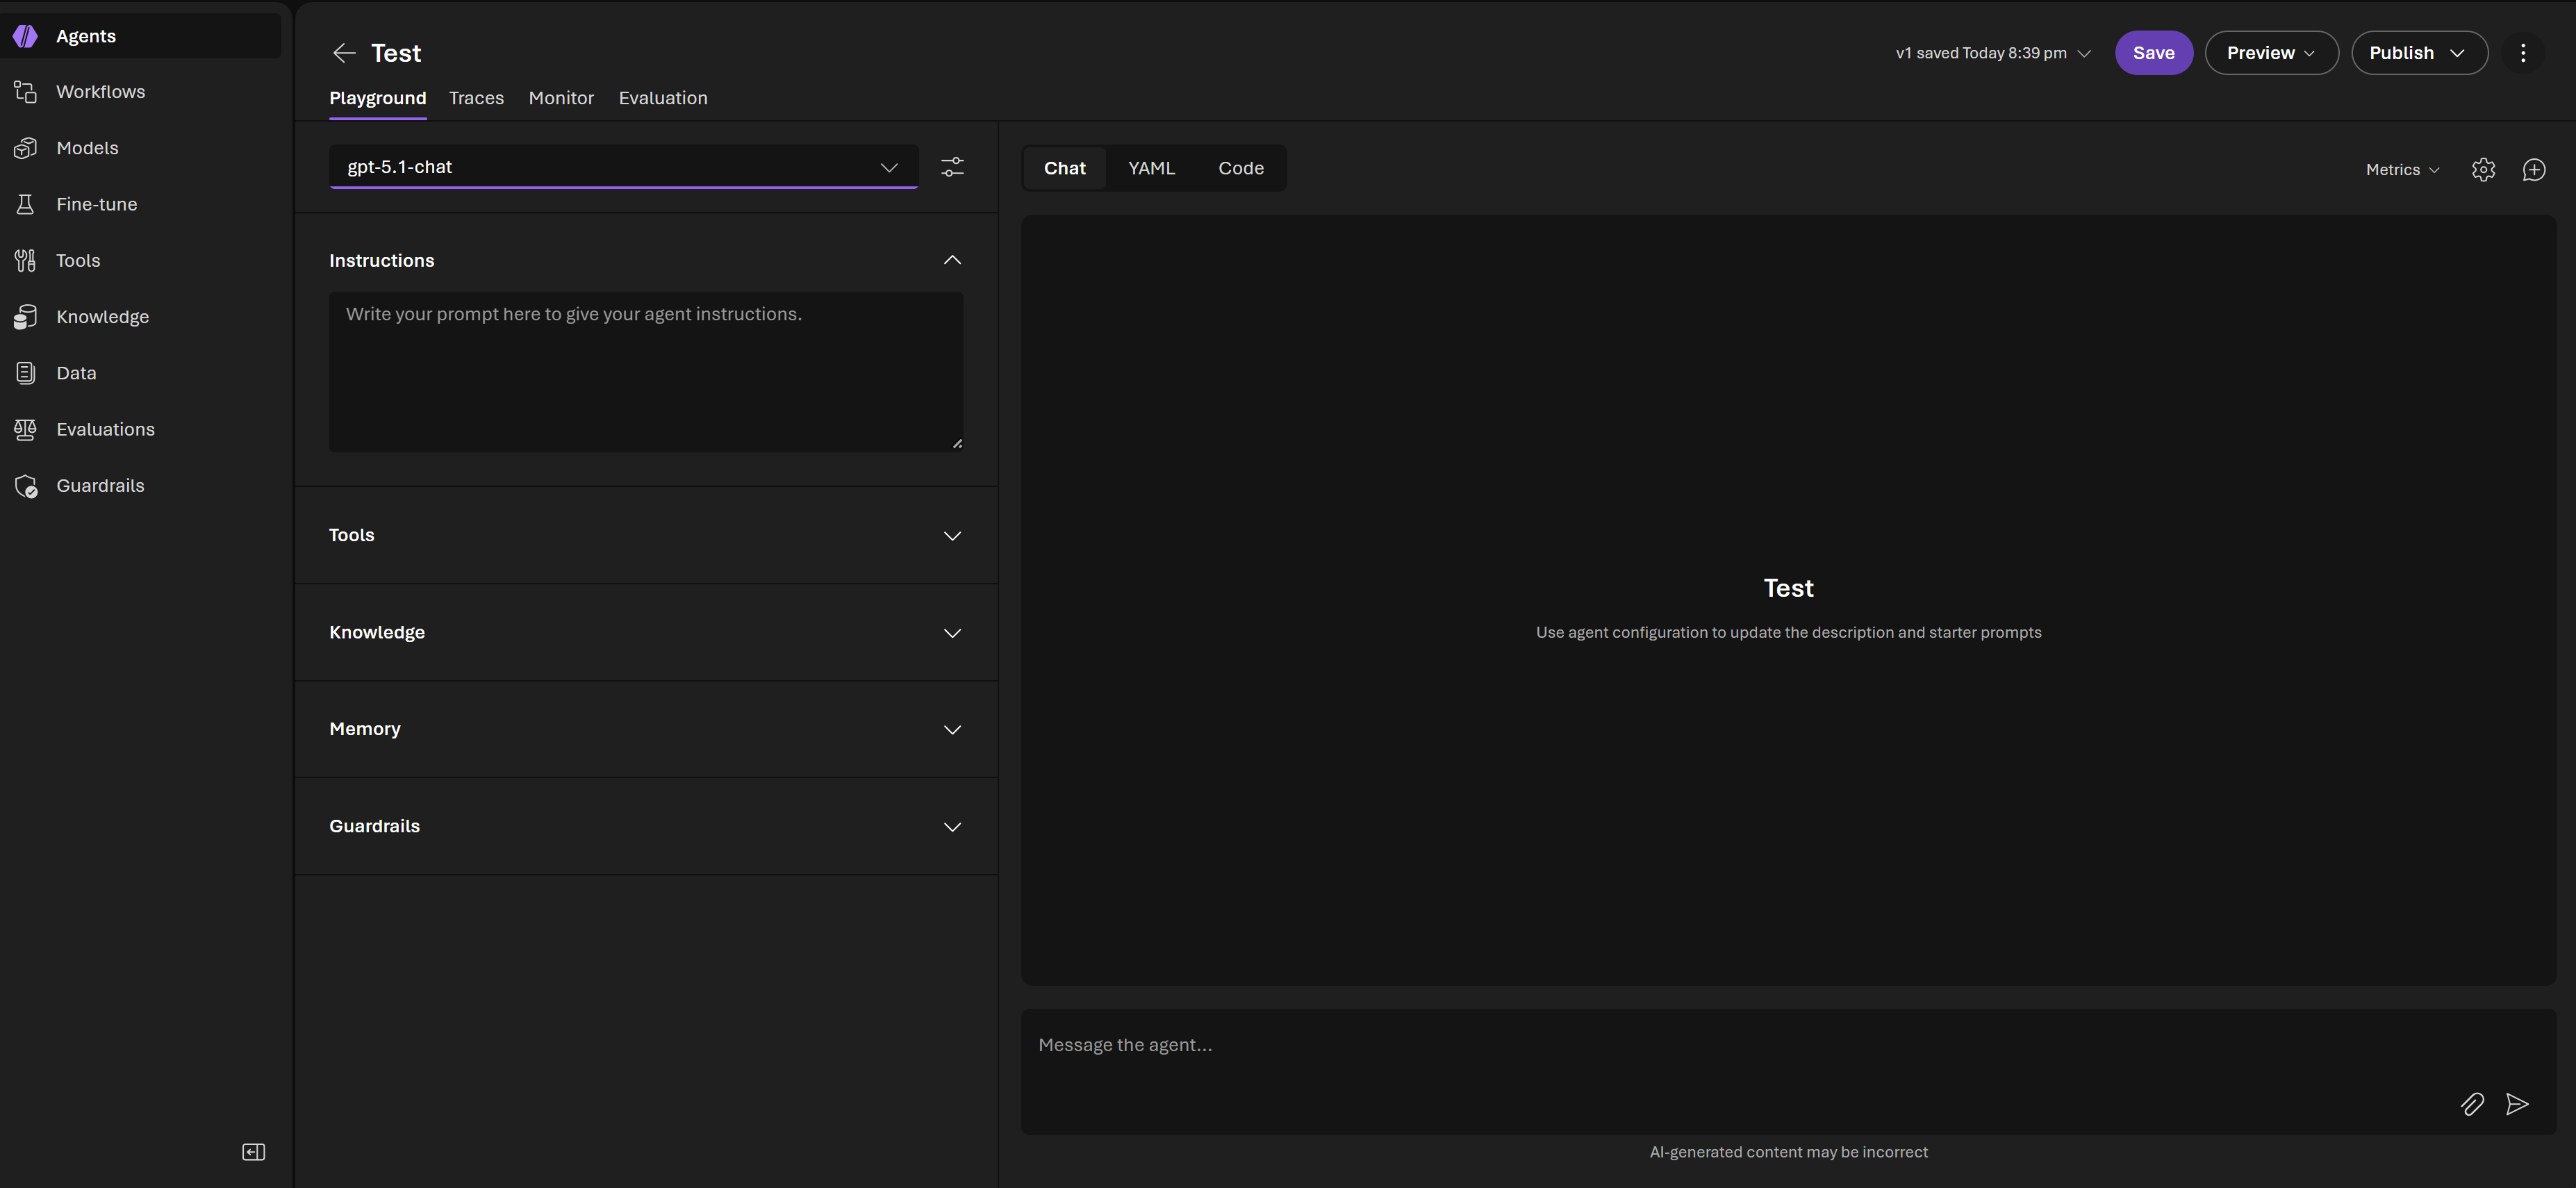Screen dimensions: 2576x1188
Task: Switch to the YAML tab
Action: coord(1151,168)
